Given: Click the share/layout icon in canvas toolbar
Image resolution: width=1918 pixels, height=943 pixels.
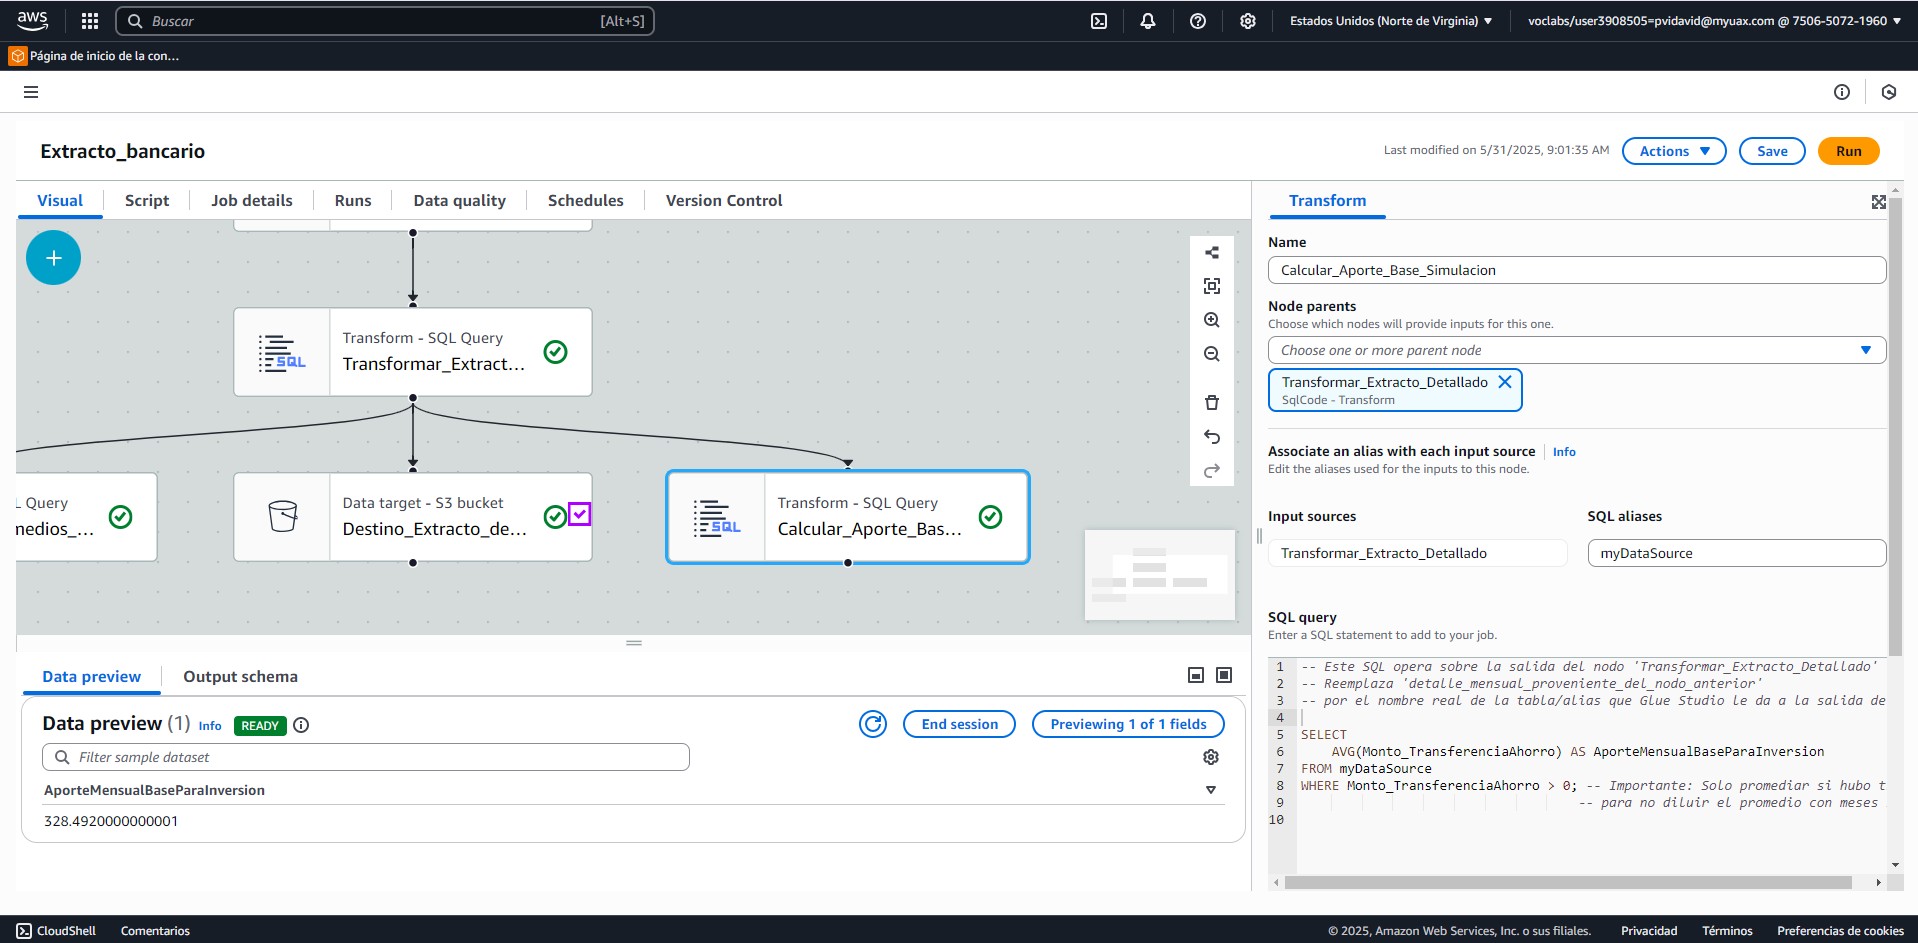Looking at the screenshot, I should pyautogui.click(x=1212, y=252).
